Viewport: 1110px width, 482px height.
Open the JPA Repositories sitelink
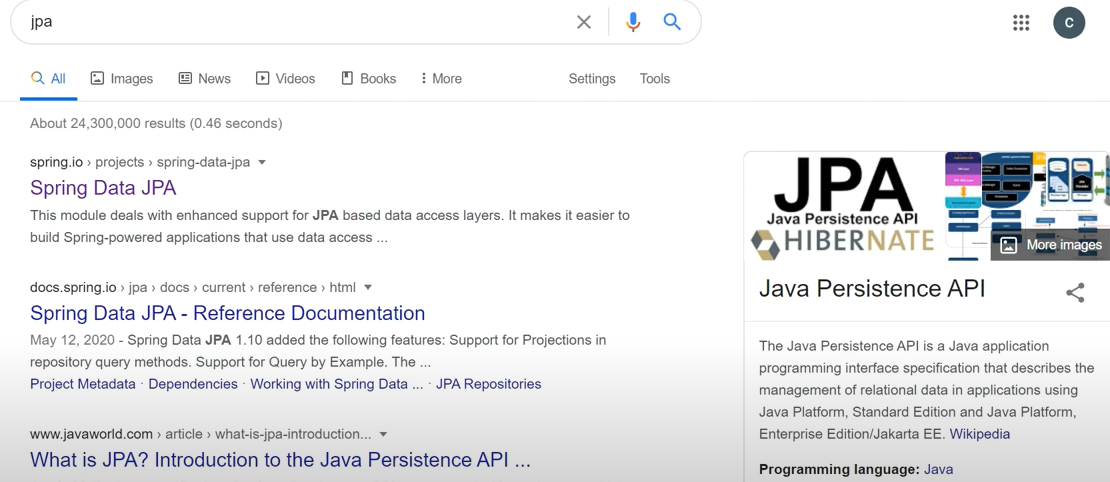point(488,384)
